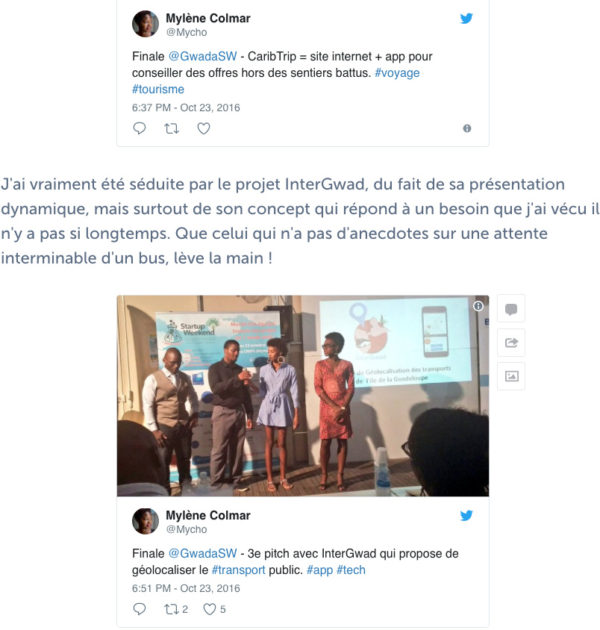The image size is (600, 630).
Task: Retweet the CaribTrip tweet
Action: tap(172, 129)
